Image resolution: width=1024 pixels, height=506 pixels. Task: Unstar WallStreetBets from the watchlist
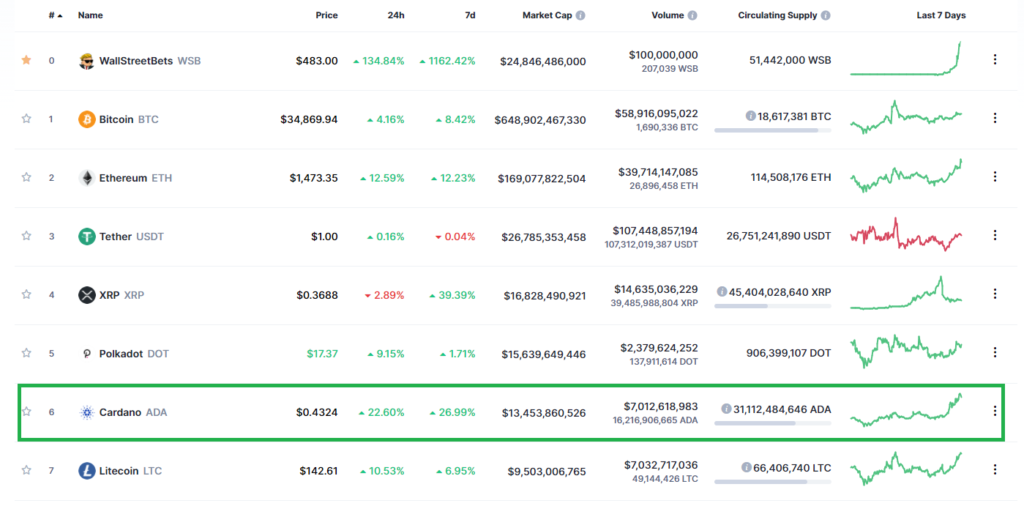coord(26,60)
